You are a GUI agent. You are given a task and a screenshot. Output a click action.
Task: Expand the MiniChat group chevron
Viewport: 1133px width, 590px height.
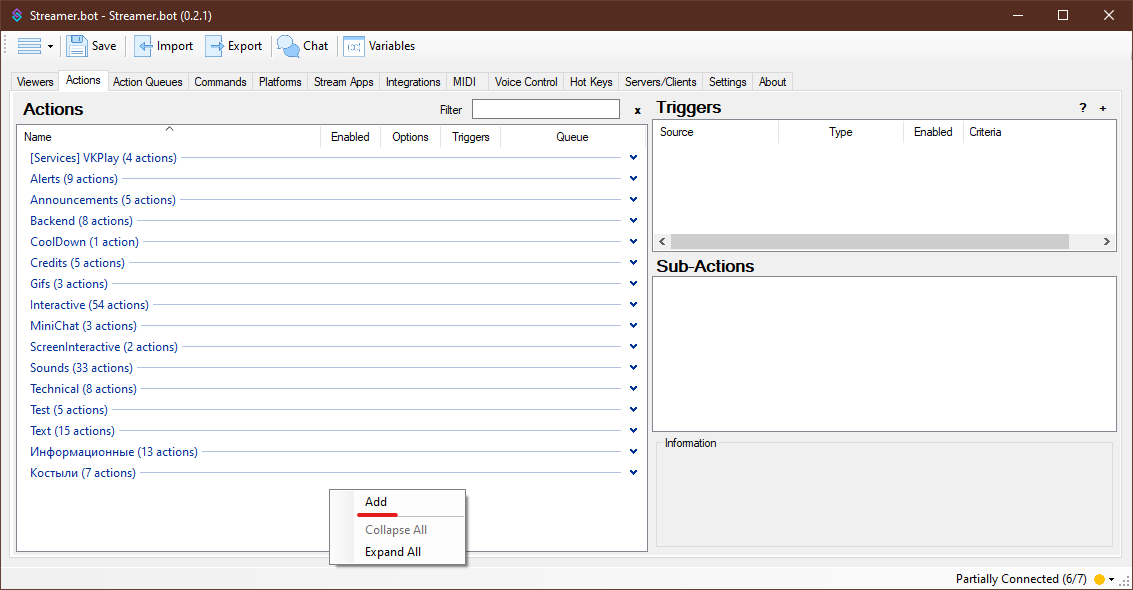pos(634,325)
